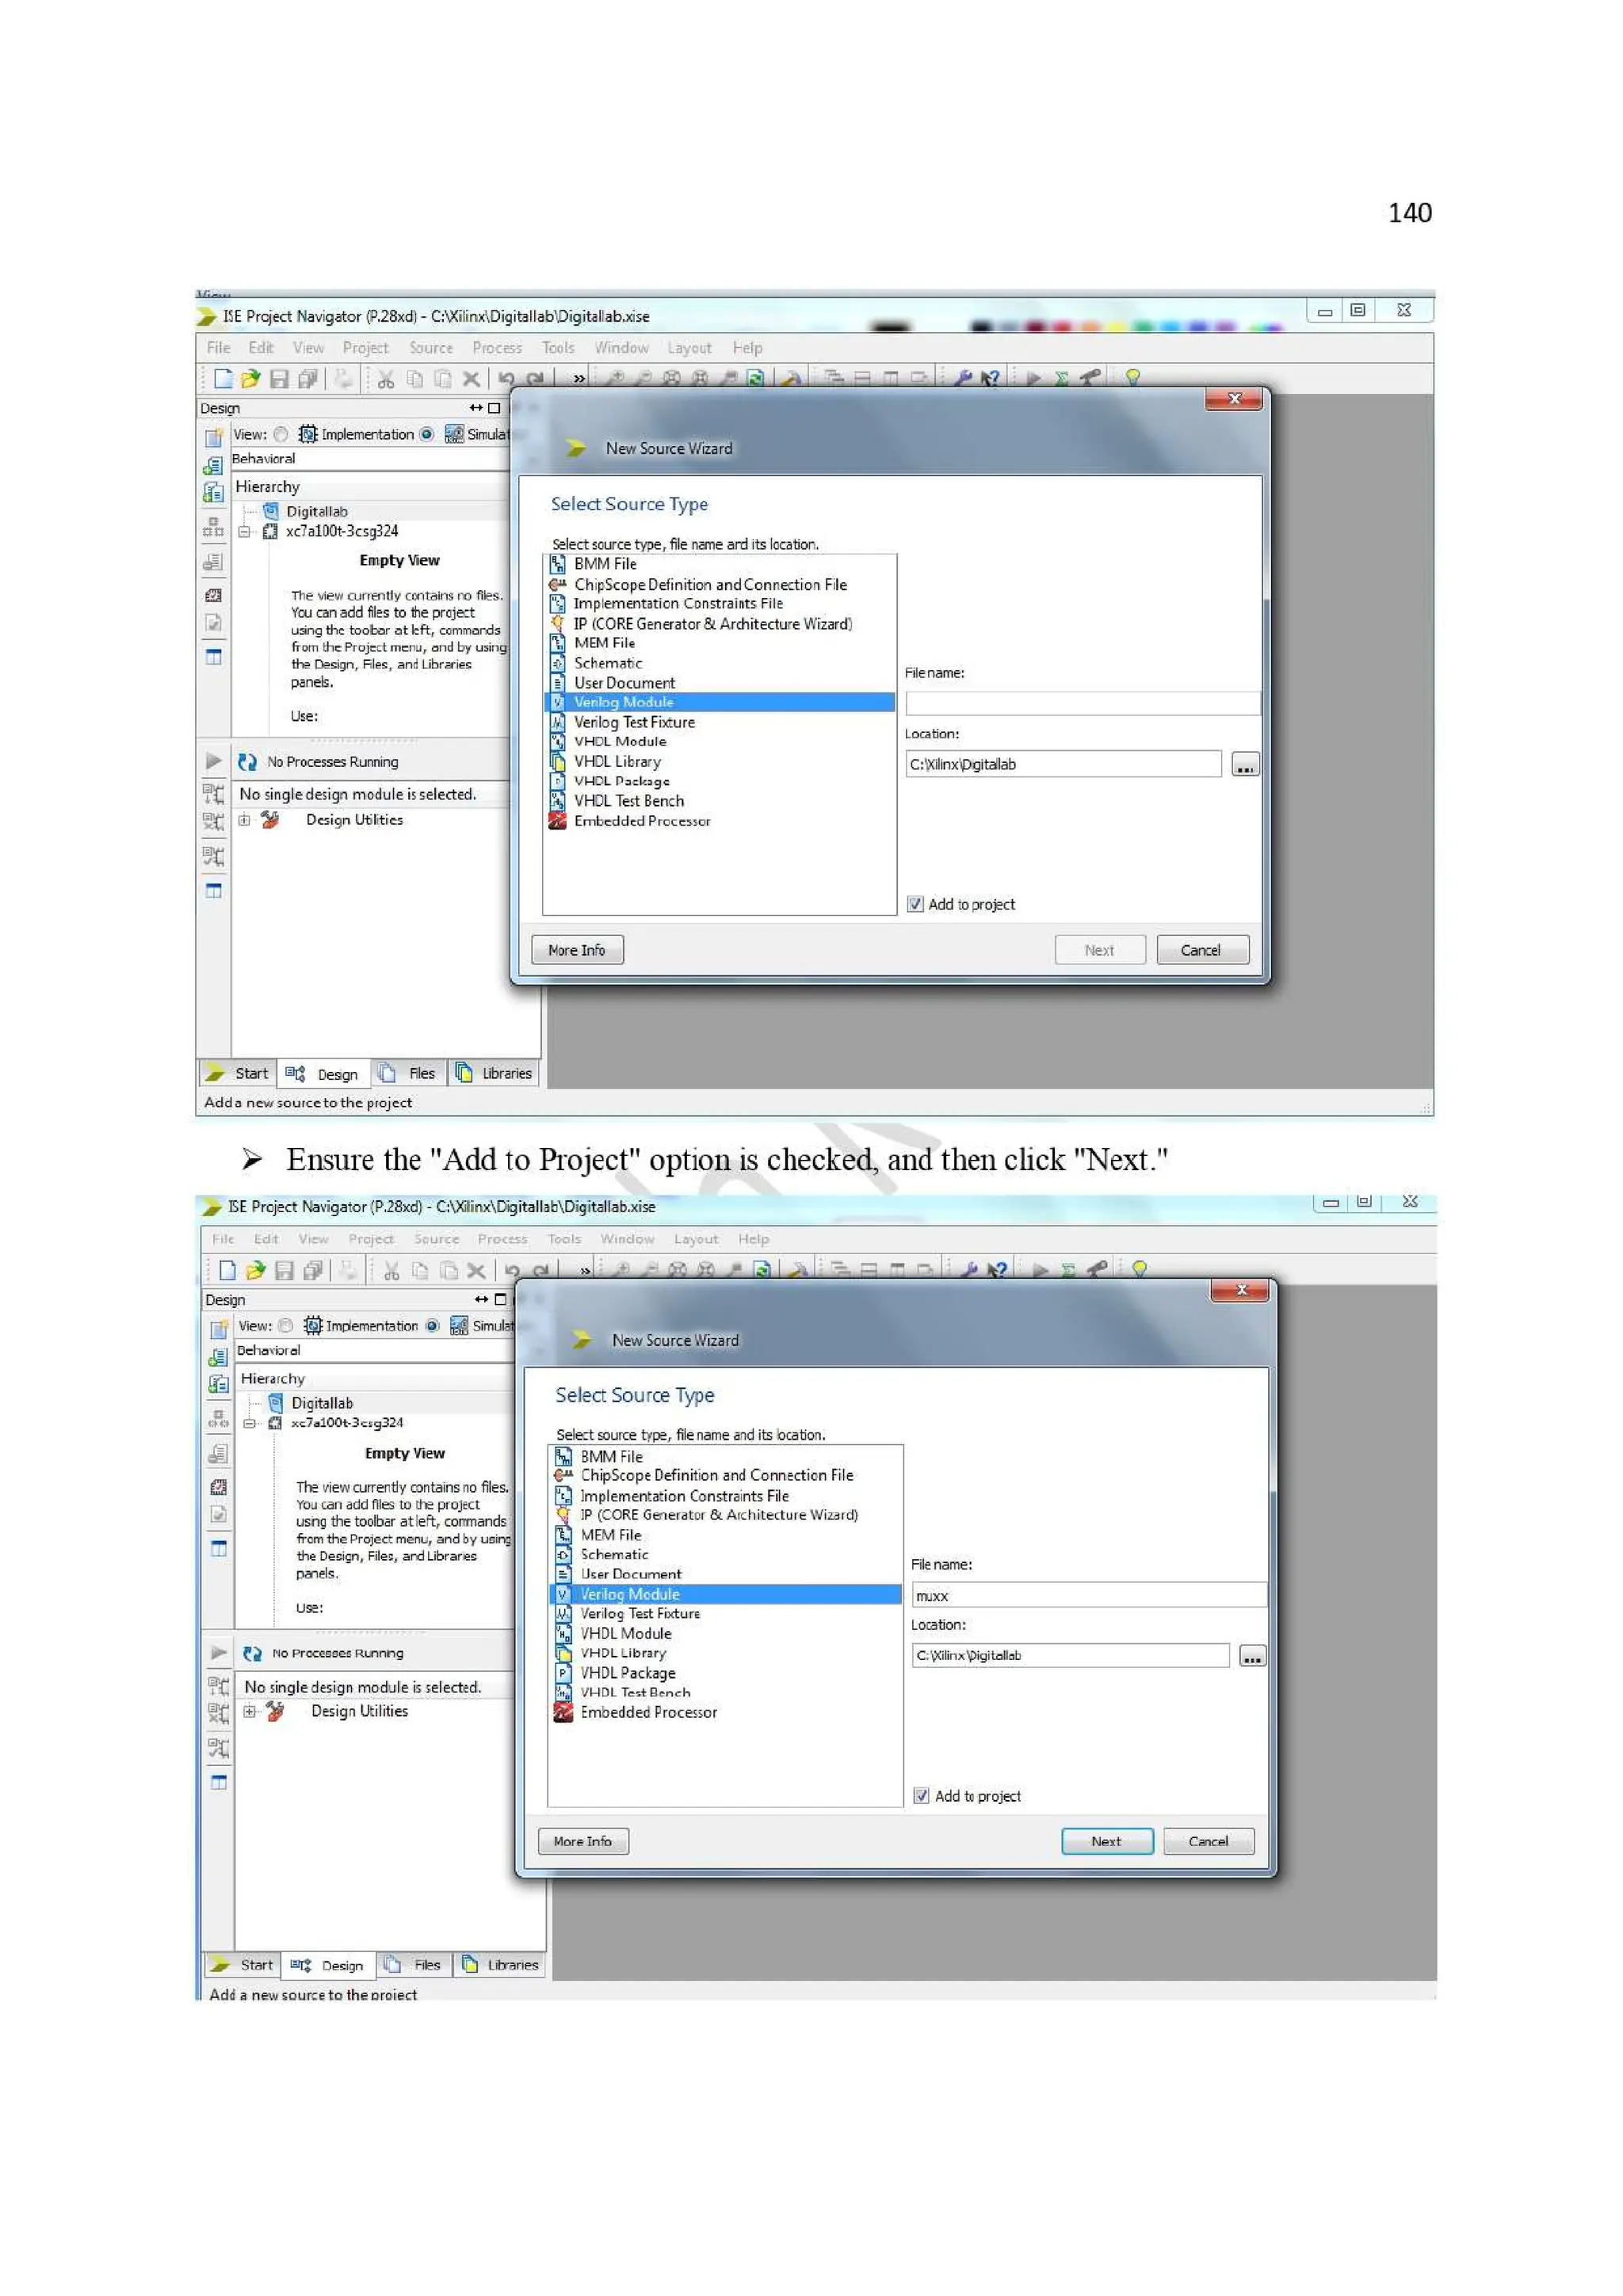Open Source menu in second screenshot
Image resolution: width=1623 pixels, height=2296 pixels.
tap(437, 1239)
